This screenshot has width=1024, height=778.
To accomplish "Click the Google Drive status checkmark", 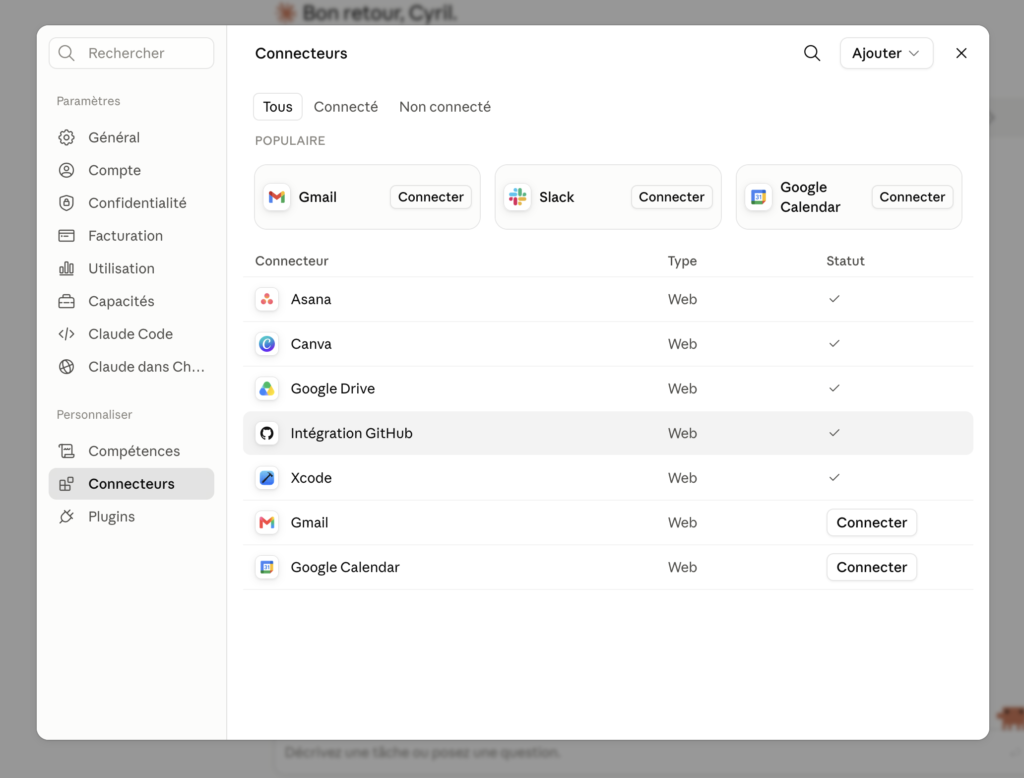I will click(x=834, y=388).
